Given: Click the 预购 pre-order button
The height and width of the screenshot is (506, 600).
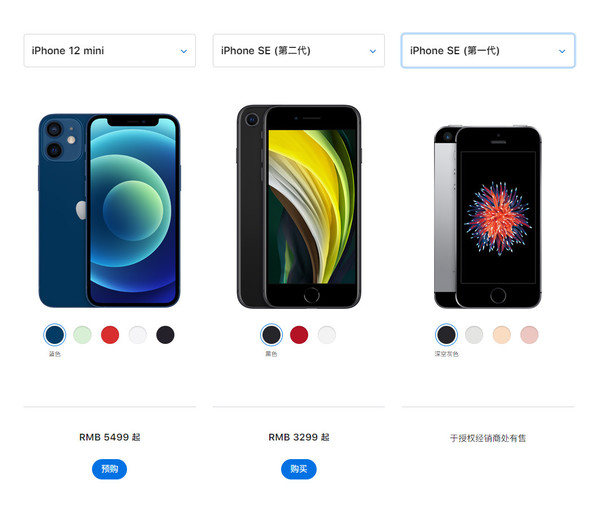Looking at the screenshot, I should click(x=109, y=469).
